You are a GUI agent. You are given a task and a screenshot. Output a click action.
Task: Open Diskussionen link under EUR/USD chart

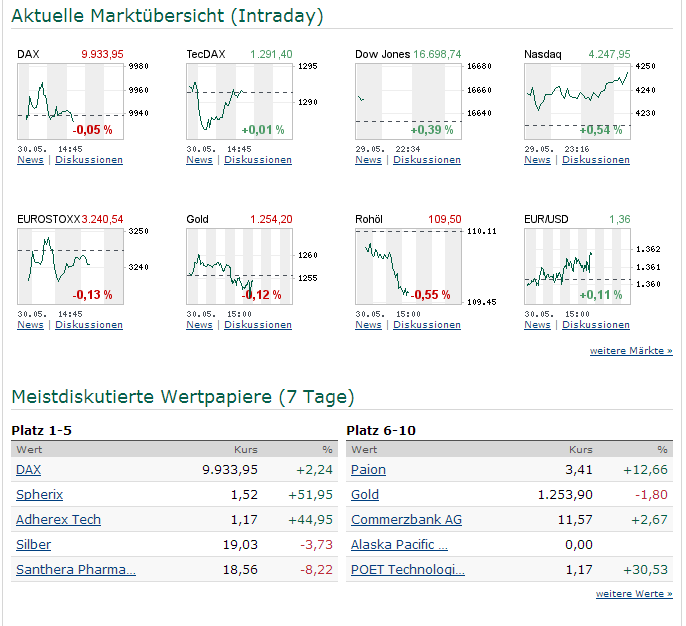596,325
